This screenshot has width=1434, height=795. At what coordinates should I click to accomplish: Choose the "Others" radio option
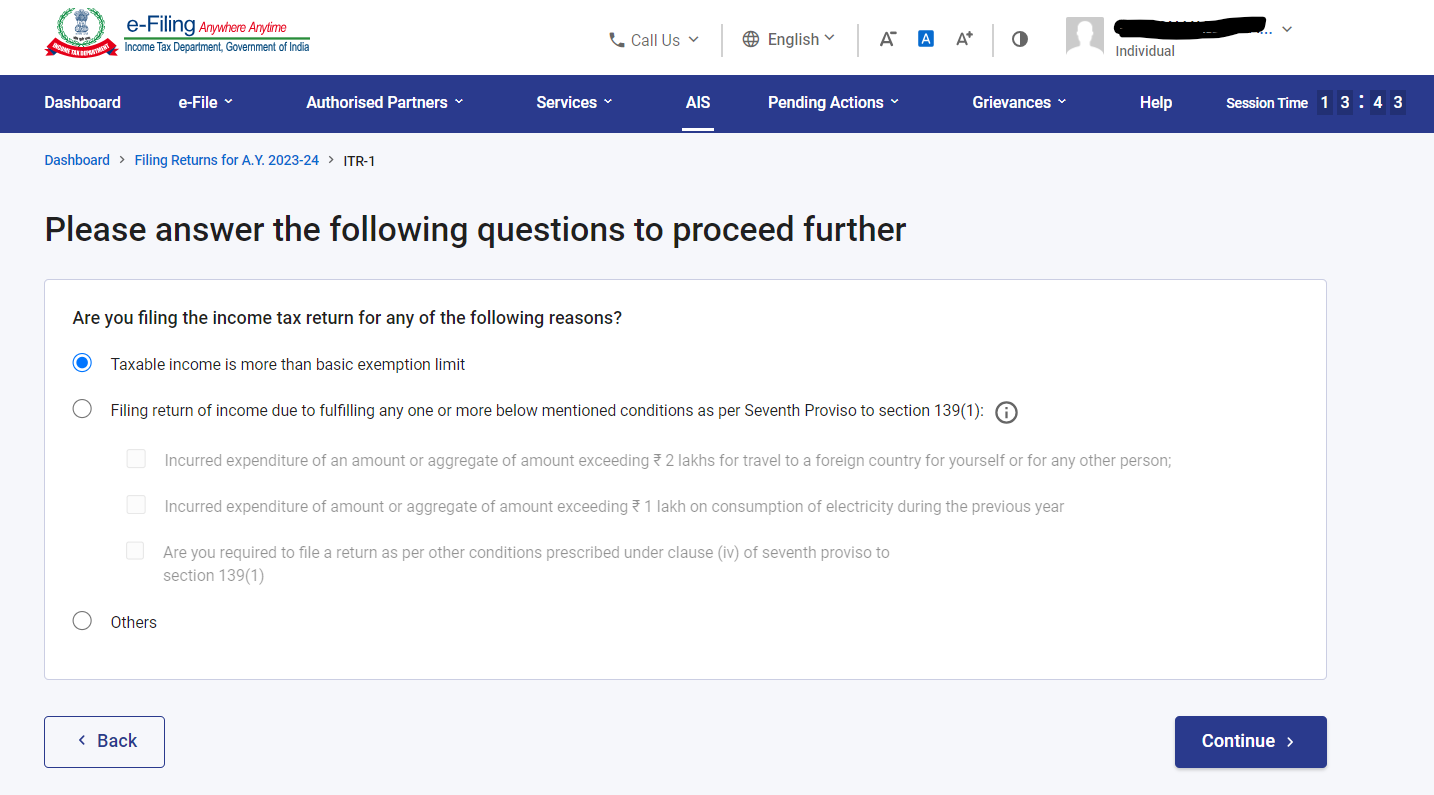pos(82,621)
